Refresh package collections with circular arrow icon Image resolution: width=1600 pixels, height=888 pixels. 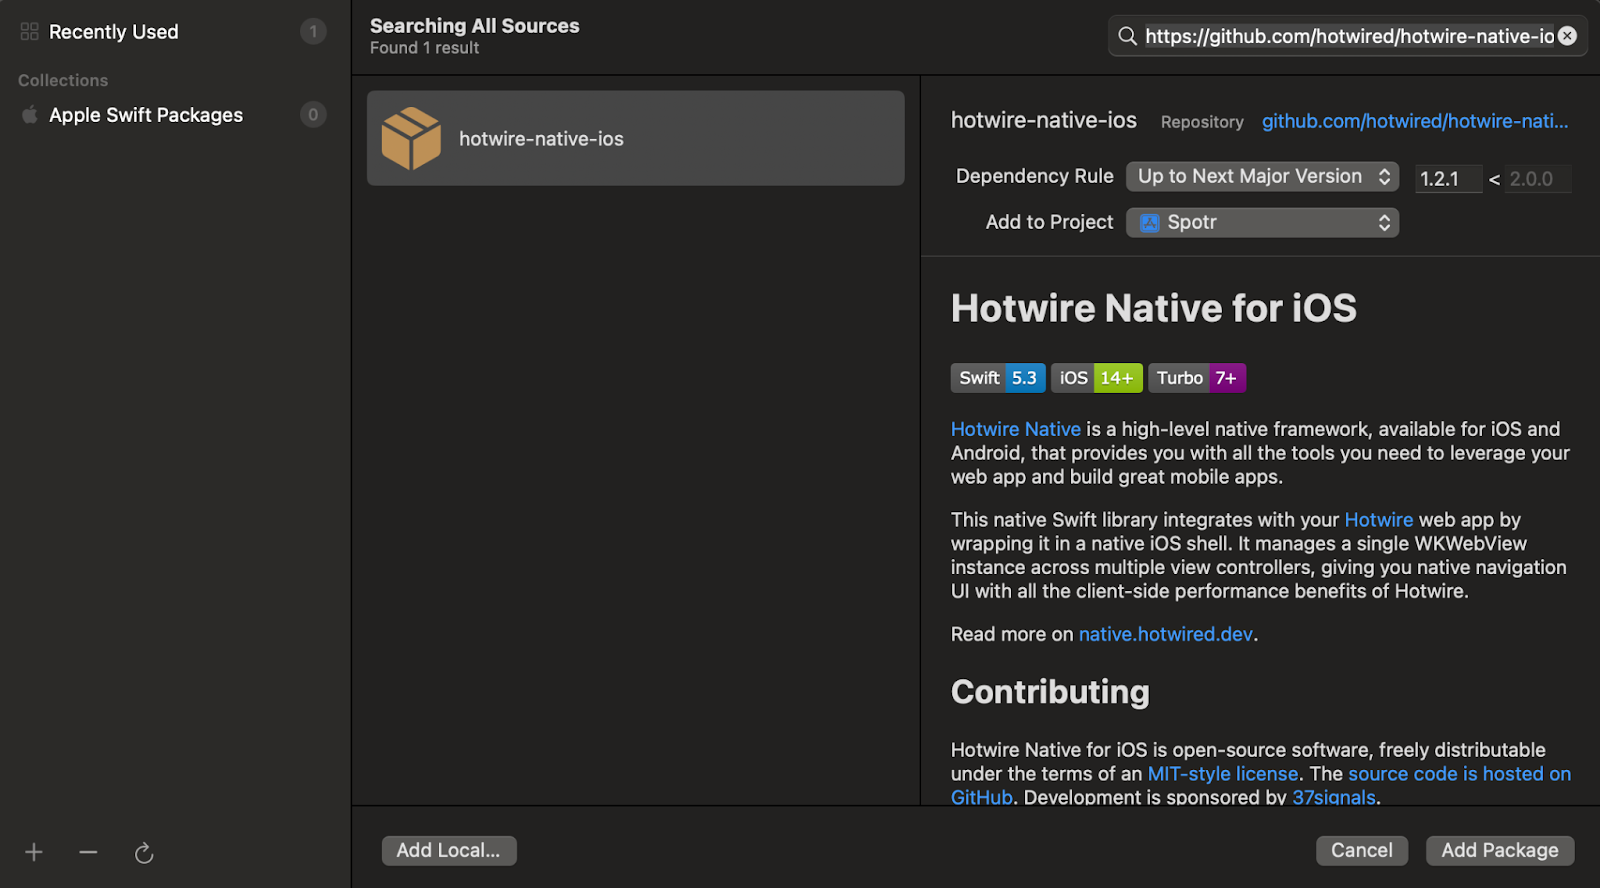144,853
